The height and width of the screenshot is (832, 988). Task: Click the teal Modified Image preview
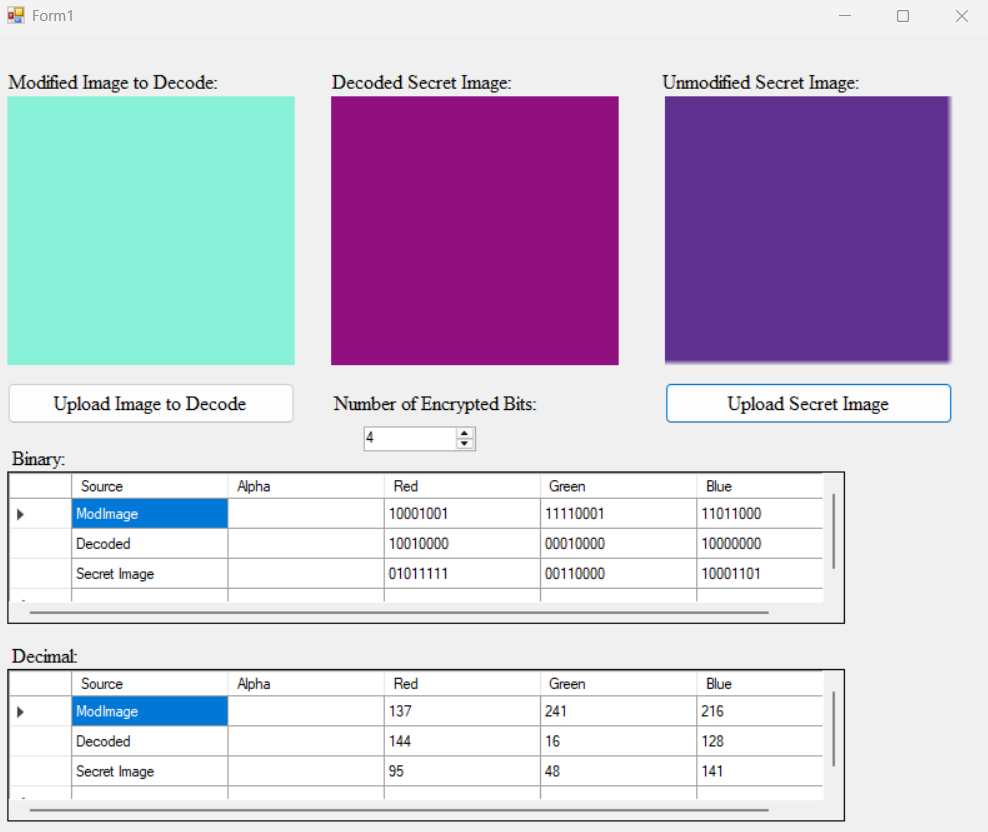[151, 231]
